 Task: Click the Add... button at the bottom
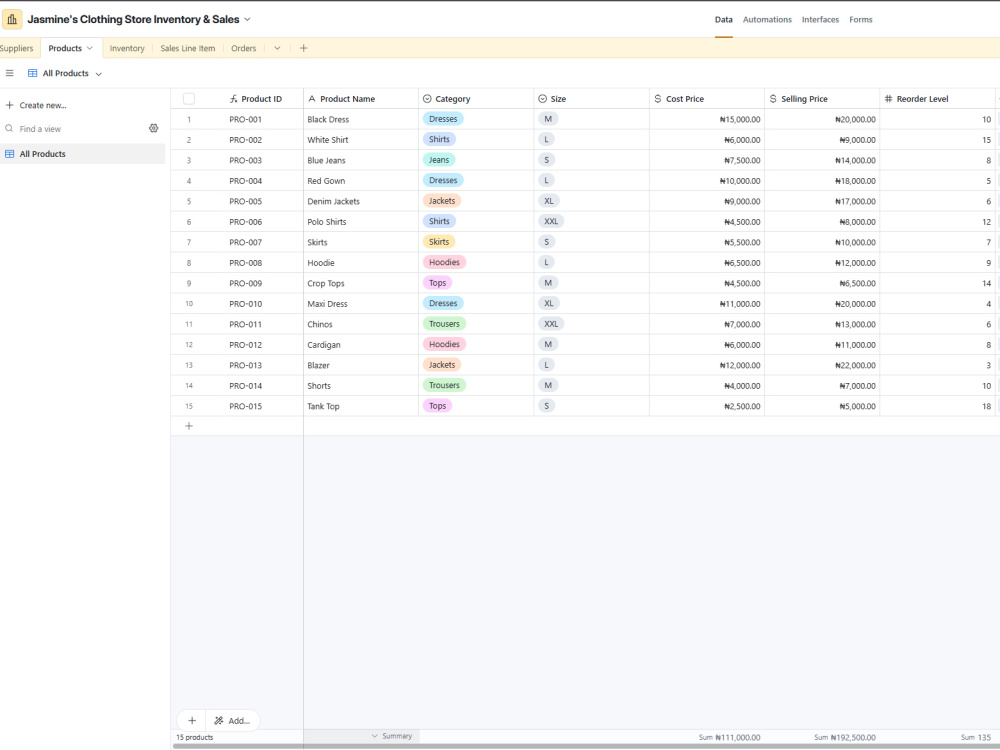coord(232,721)
